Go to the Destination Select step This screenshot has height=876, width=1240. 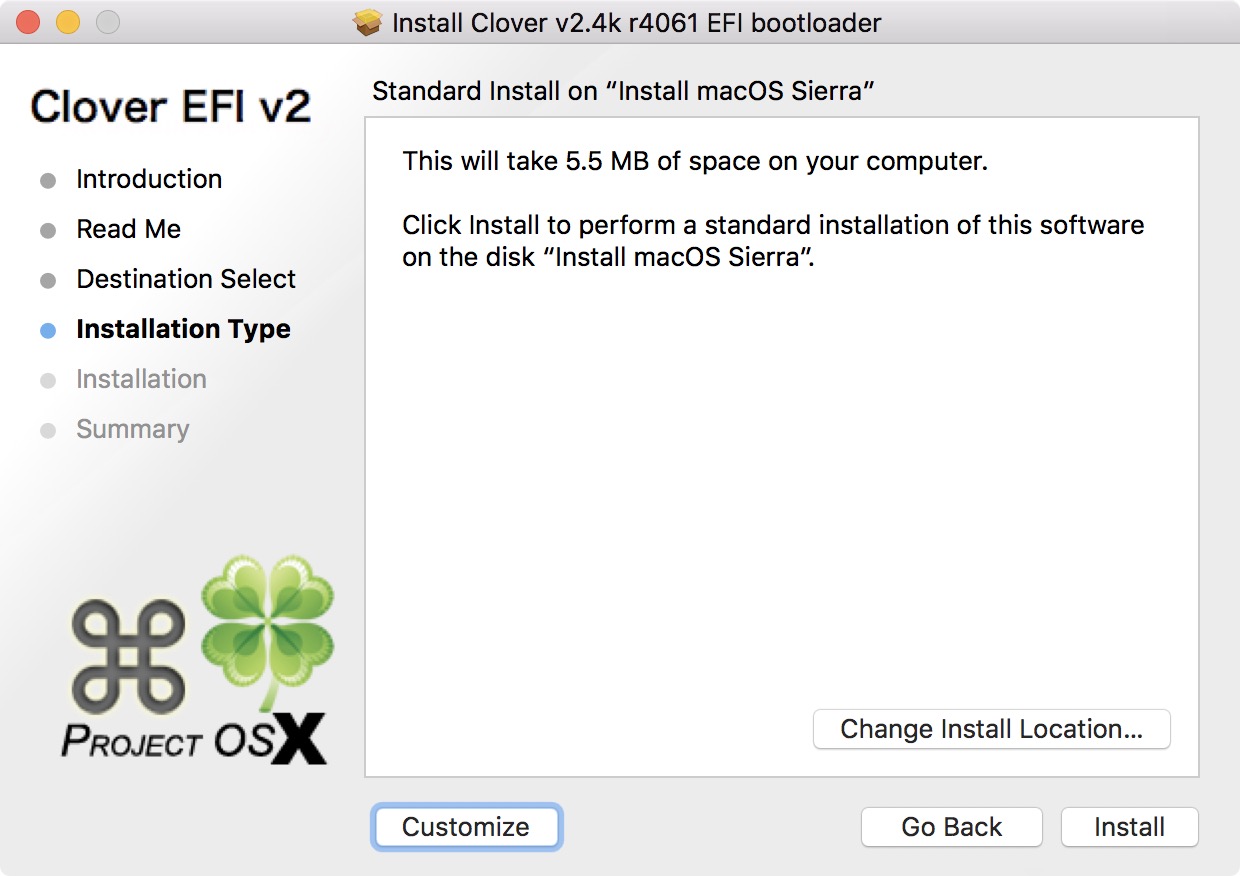186,279
